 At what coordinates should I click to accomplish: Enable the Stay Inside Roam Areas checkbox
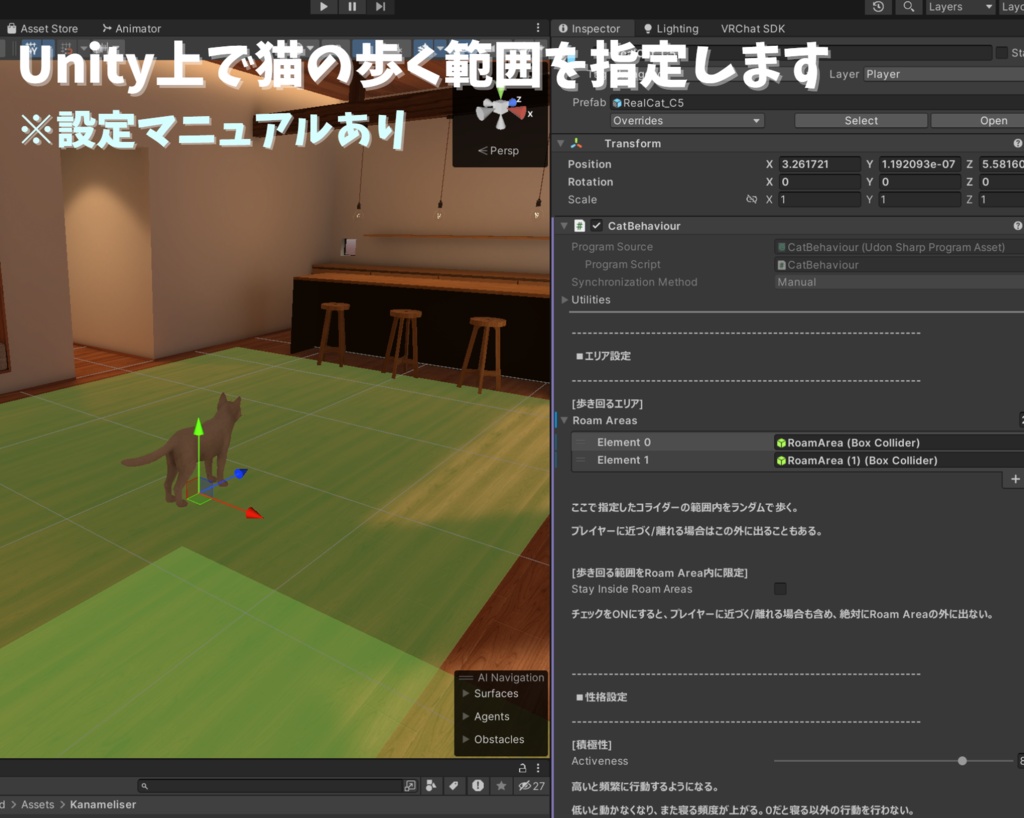pyautogui.click(x=780, y=589)
